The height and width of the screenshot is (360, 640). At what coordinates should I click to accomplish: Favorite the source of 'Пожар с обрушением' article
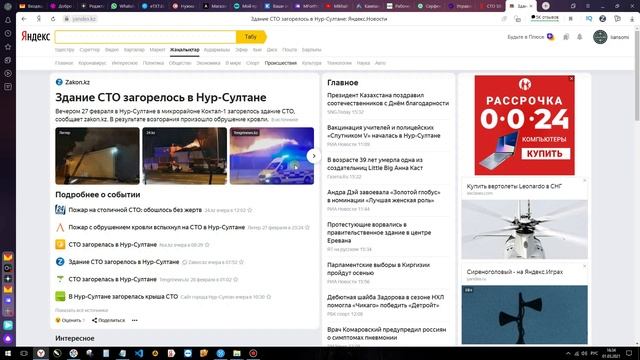307,227
